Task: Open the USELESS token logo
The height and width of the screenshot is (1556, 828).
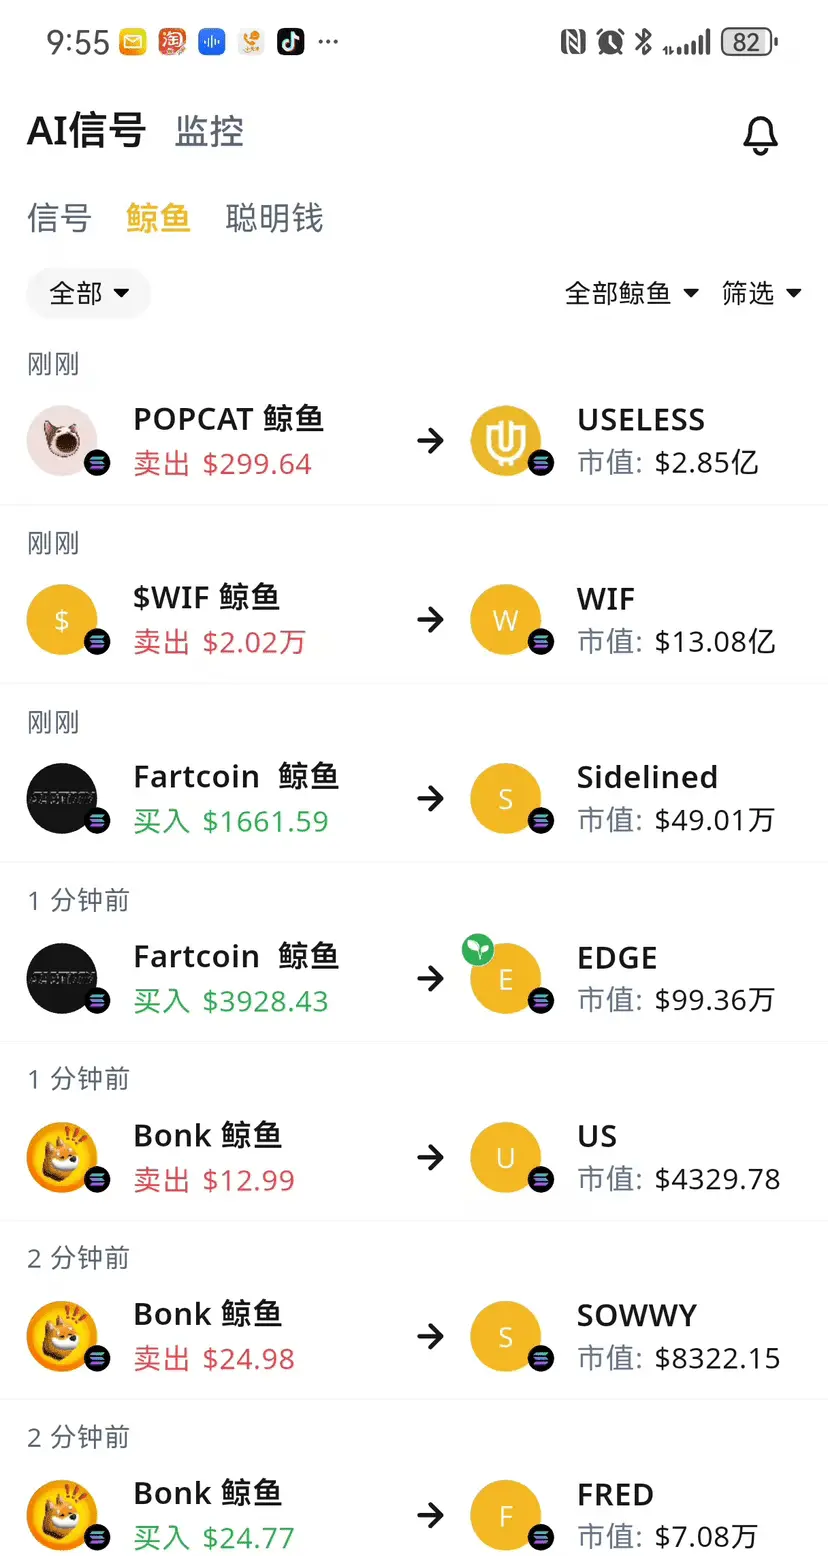Action: click(x=506, y=440)
